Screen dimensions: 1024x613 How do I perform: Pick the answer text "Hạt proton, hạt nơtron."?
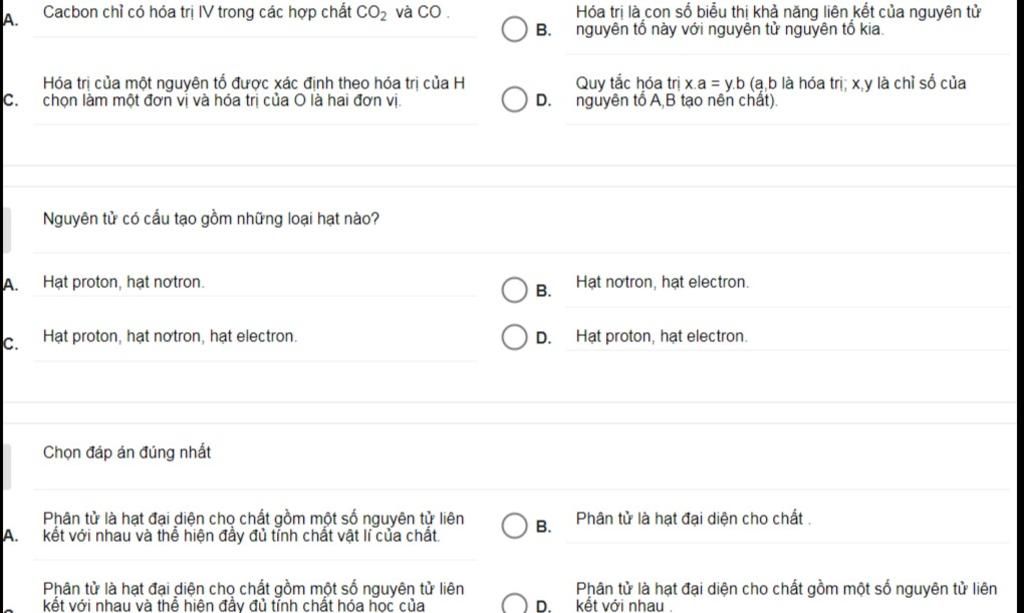pos(124,283)
